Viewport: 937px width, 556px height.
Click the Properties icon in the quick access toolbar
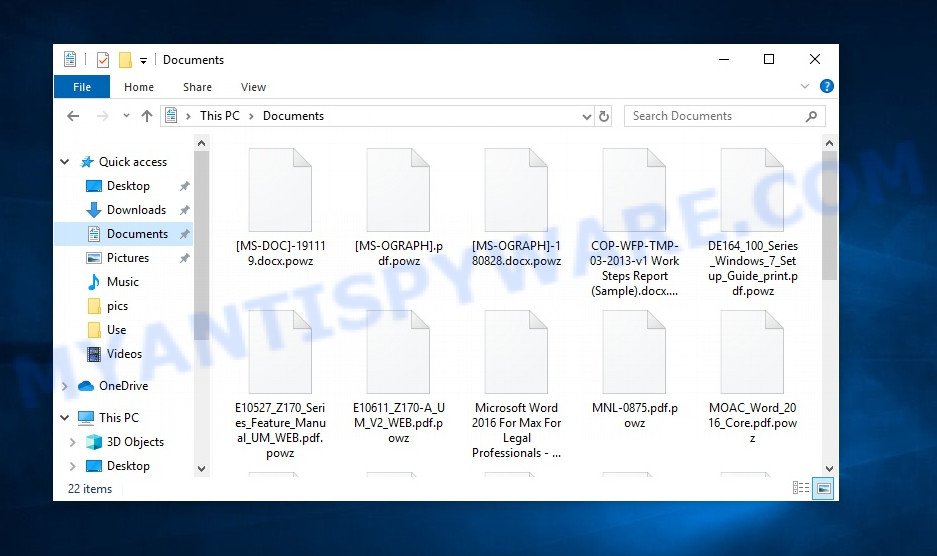(x=103, y=60)
